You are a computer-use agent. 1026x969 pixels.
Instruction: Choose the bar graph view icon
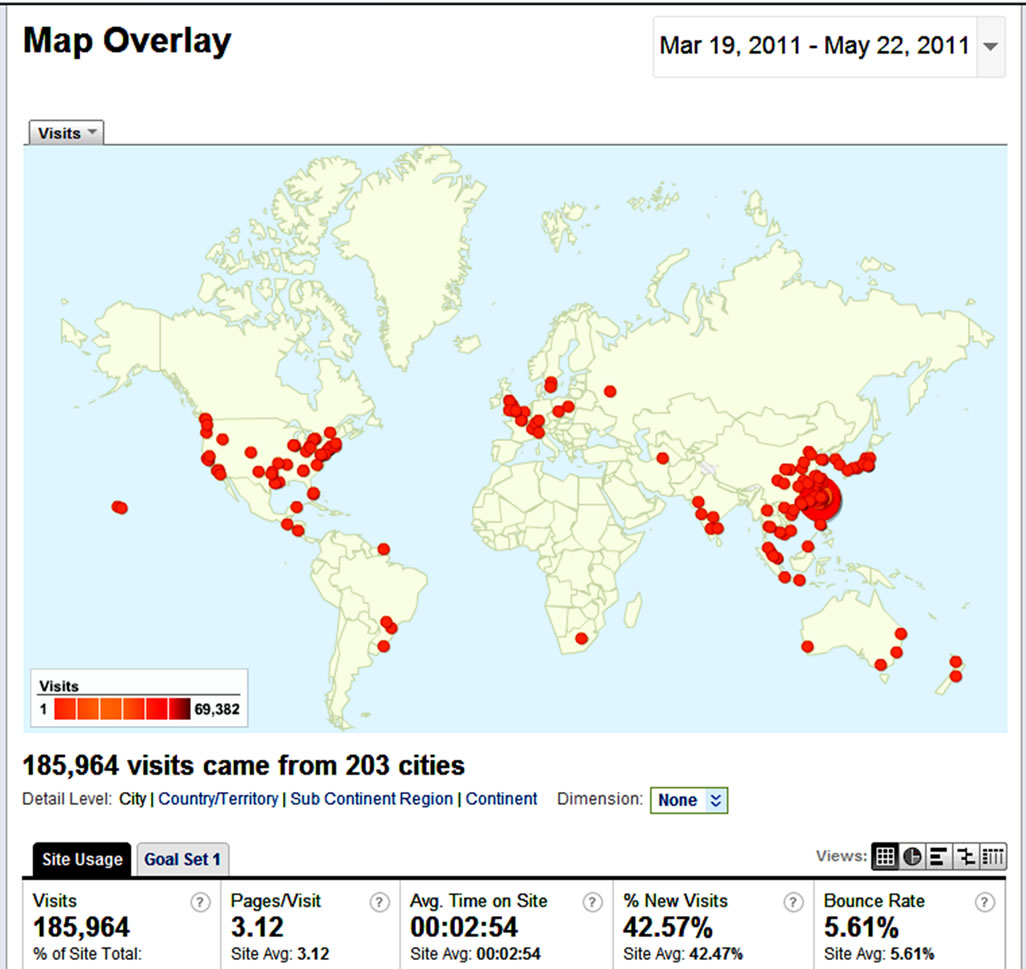(938, 856)
